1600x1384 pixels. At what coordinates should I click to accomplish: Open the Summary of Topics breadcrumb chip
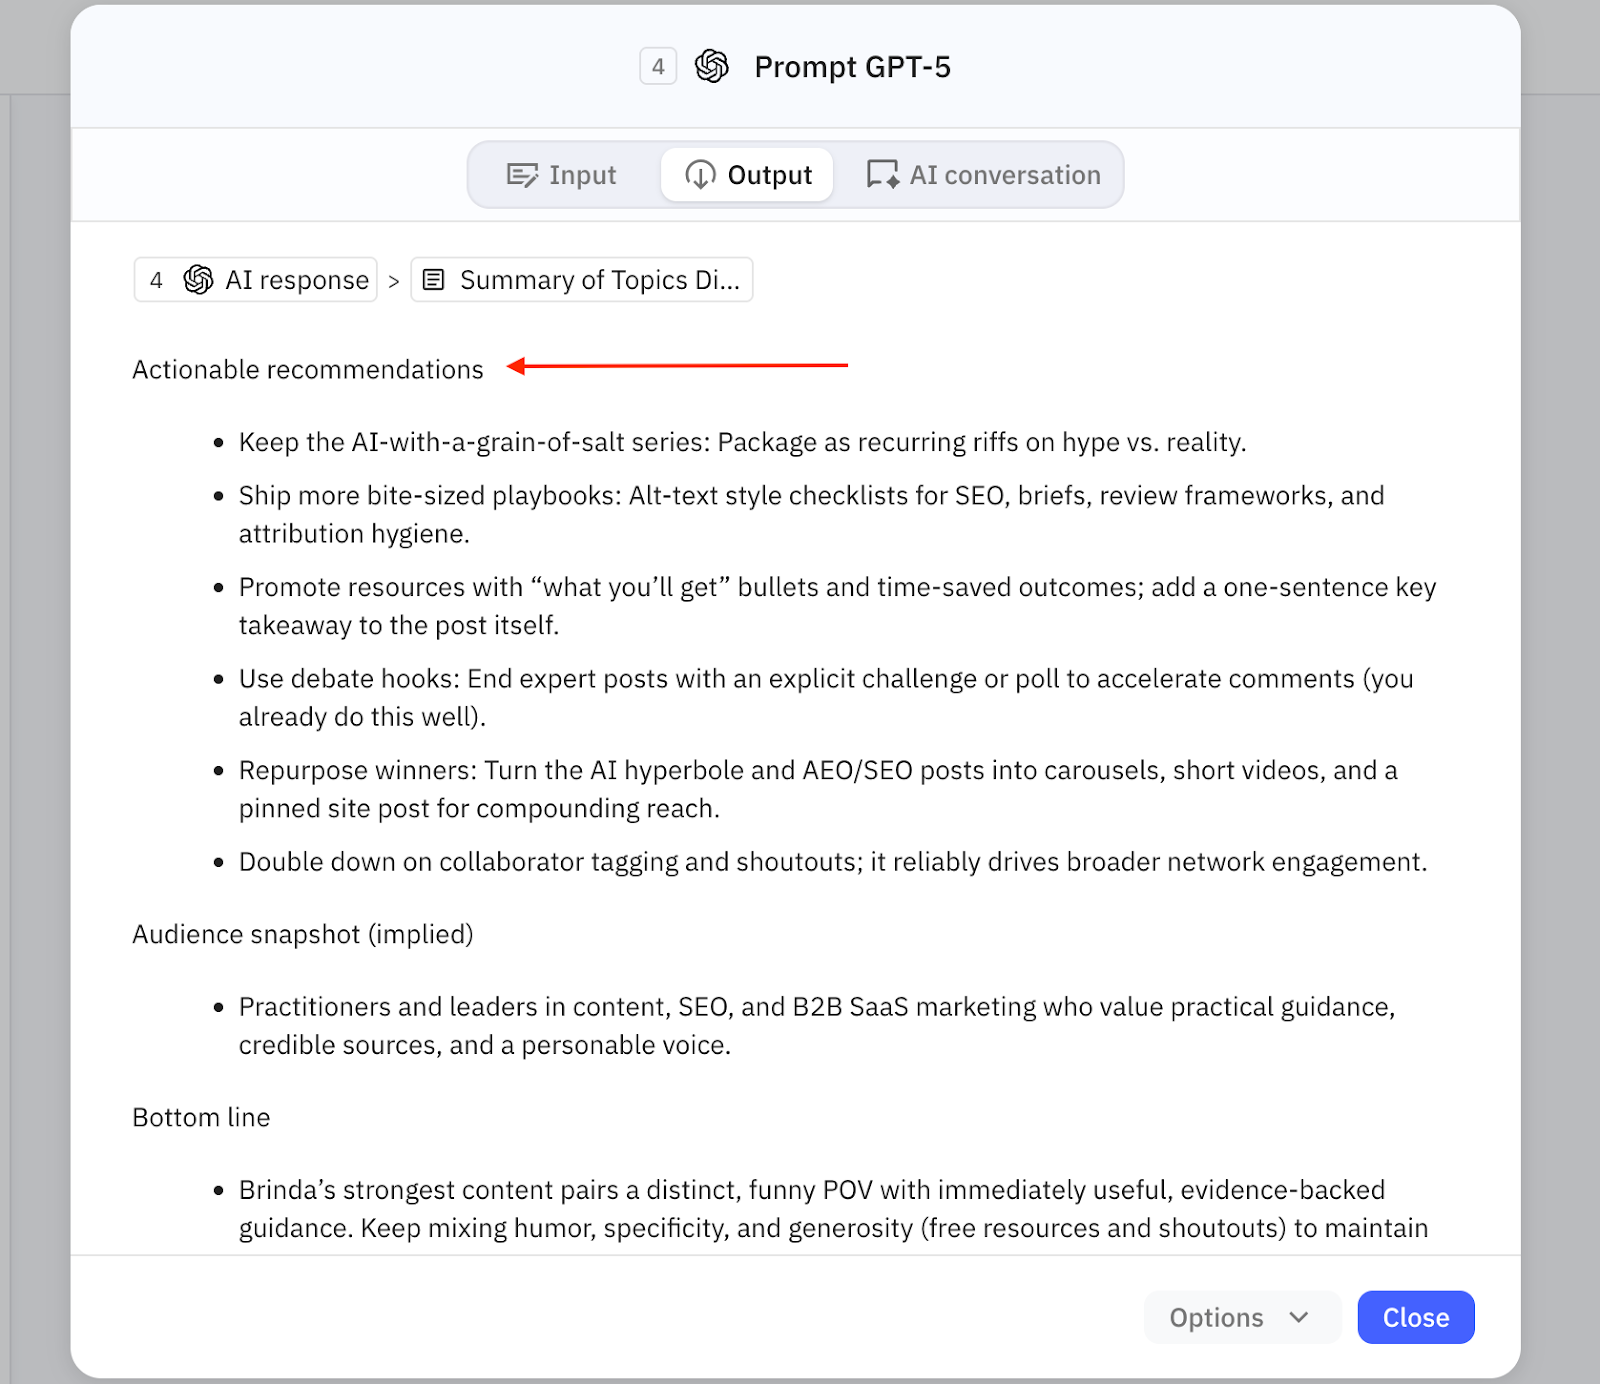point(582,280)
